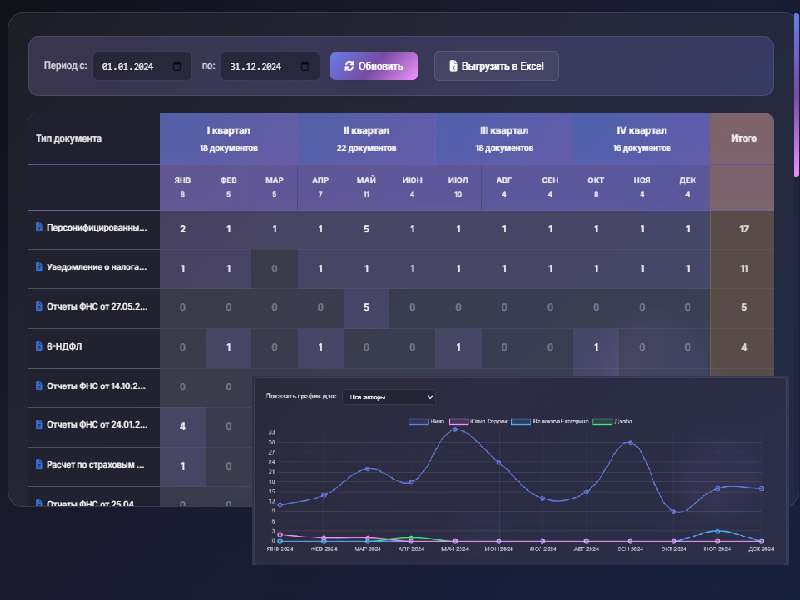Focus the start date field showing 01.01.2024
The height and width of the screenshot is (600, 800).
[130, 67]
